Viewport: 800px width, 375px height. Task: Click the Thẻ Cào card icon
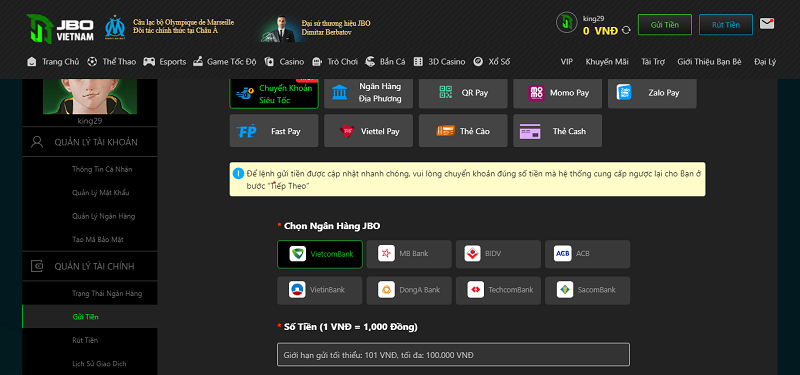(x=445, y=131)
